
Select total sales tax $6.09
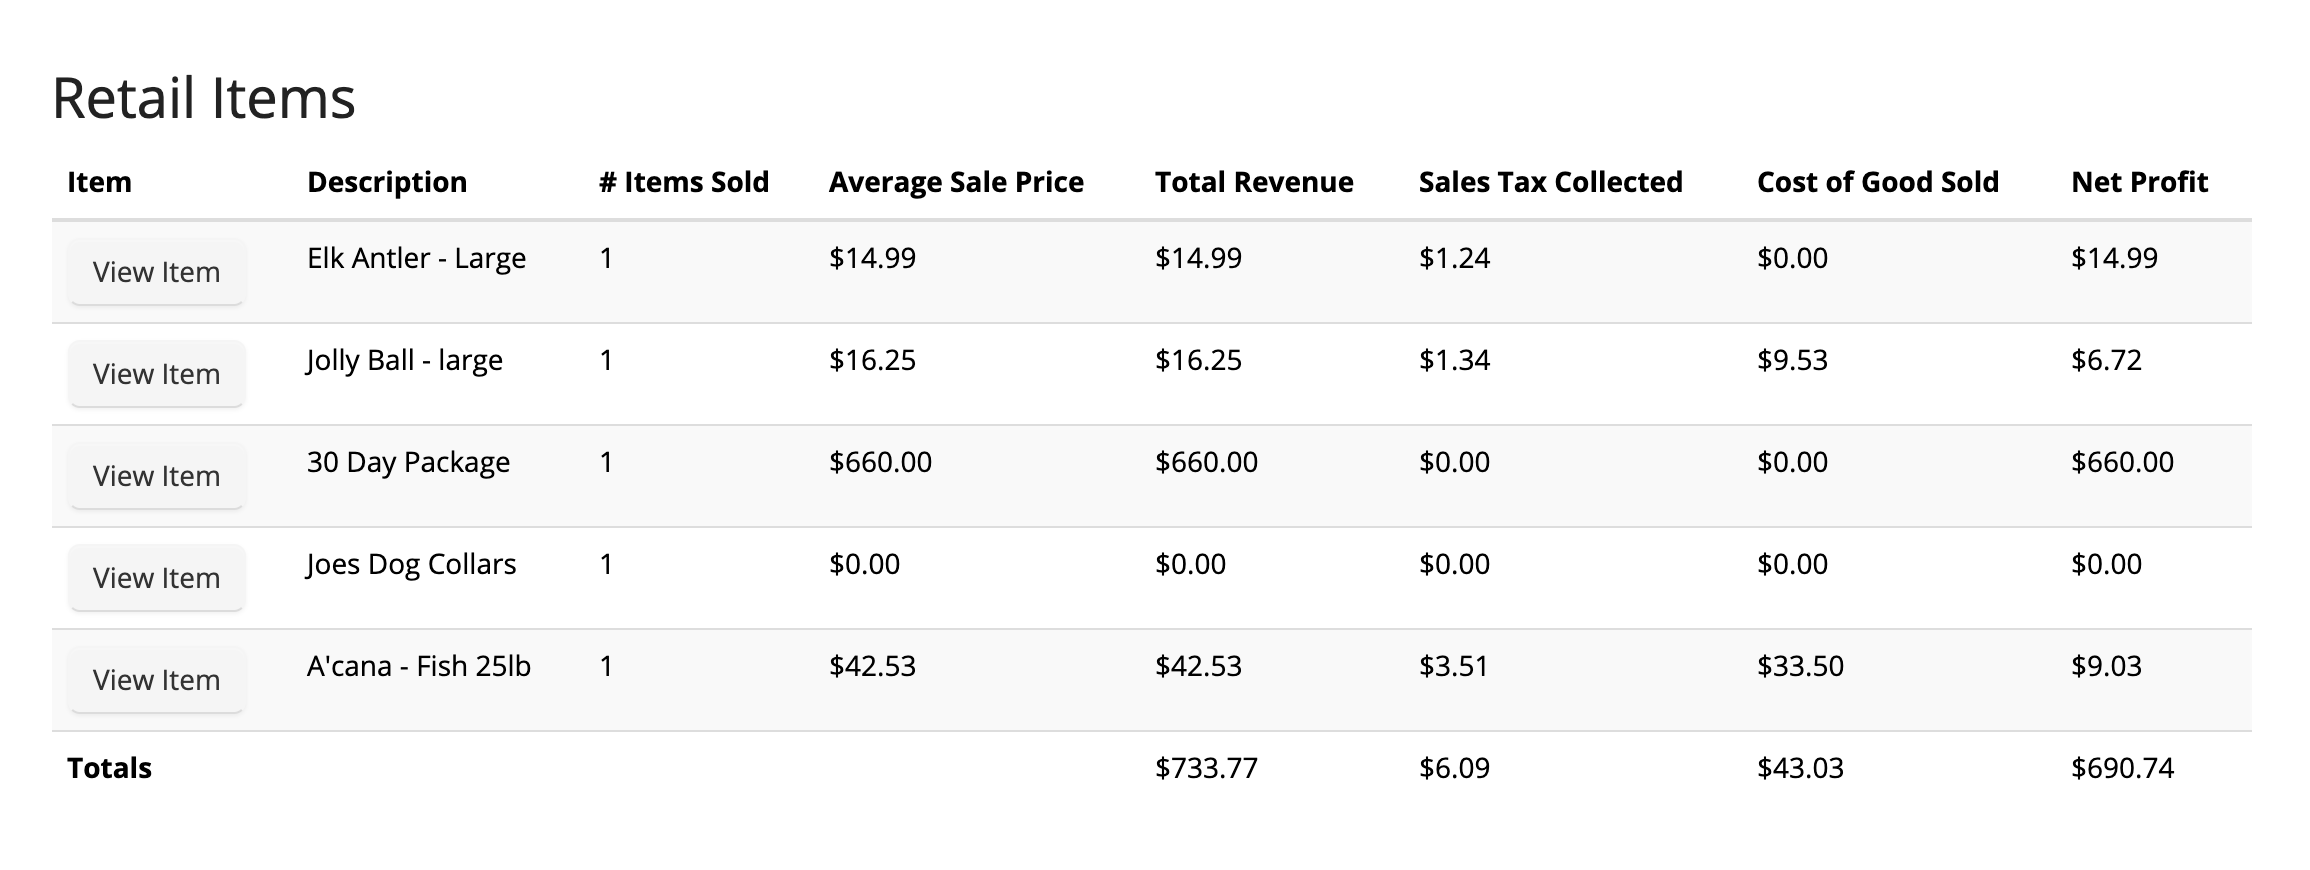pyautogui.click(x=1454, y=769)
